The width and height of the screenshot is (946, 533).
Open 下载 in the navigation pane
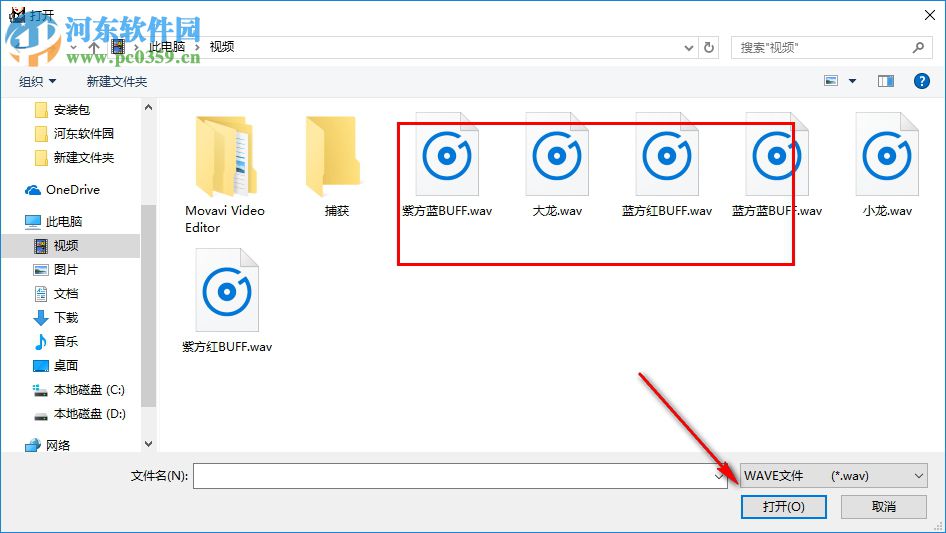click(x=56, y=318)
